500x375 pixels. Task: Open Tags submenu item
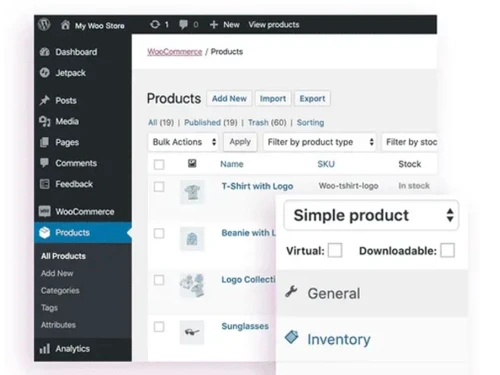coord(49,308)
